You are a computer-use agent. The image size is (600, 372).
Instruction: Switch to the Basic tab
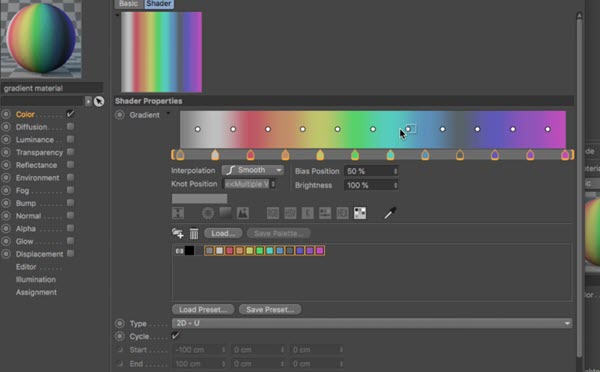click(x=129, y=4)
